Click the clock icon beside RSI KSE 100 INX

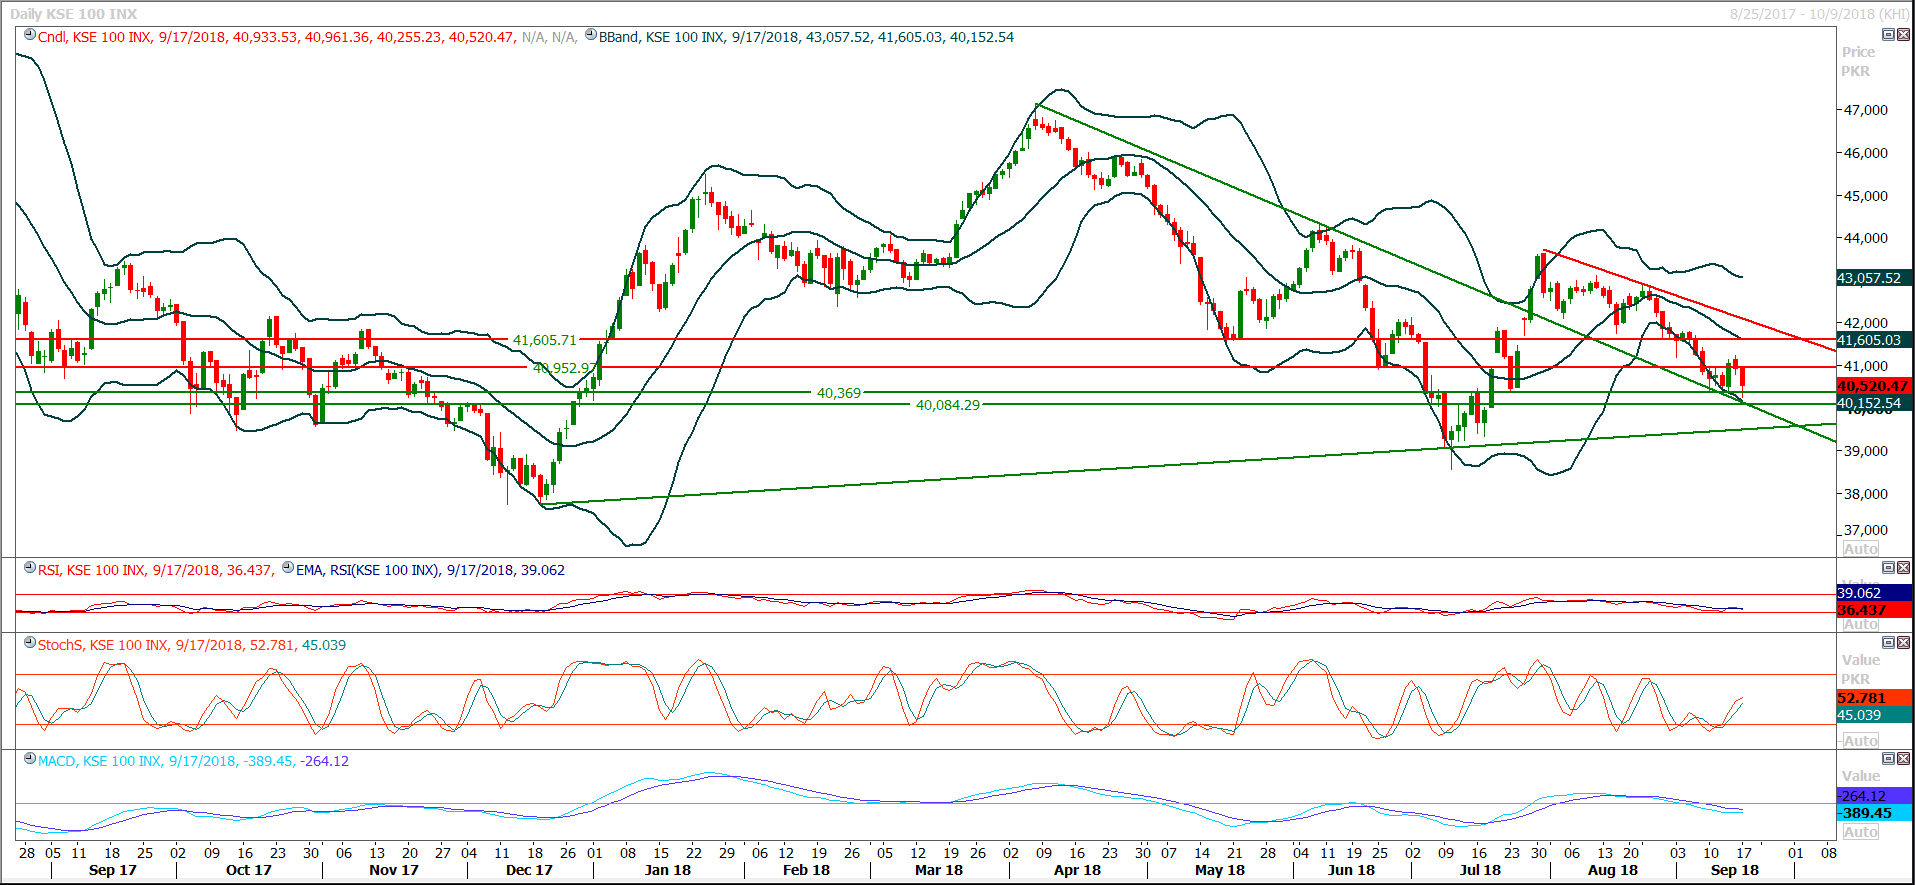30,568
